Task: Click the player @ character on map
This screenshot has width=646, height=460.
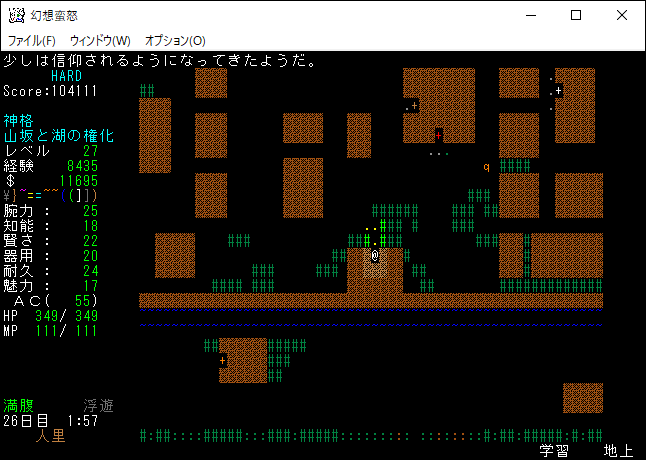Action: point(375,255)
